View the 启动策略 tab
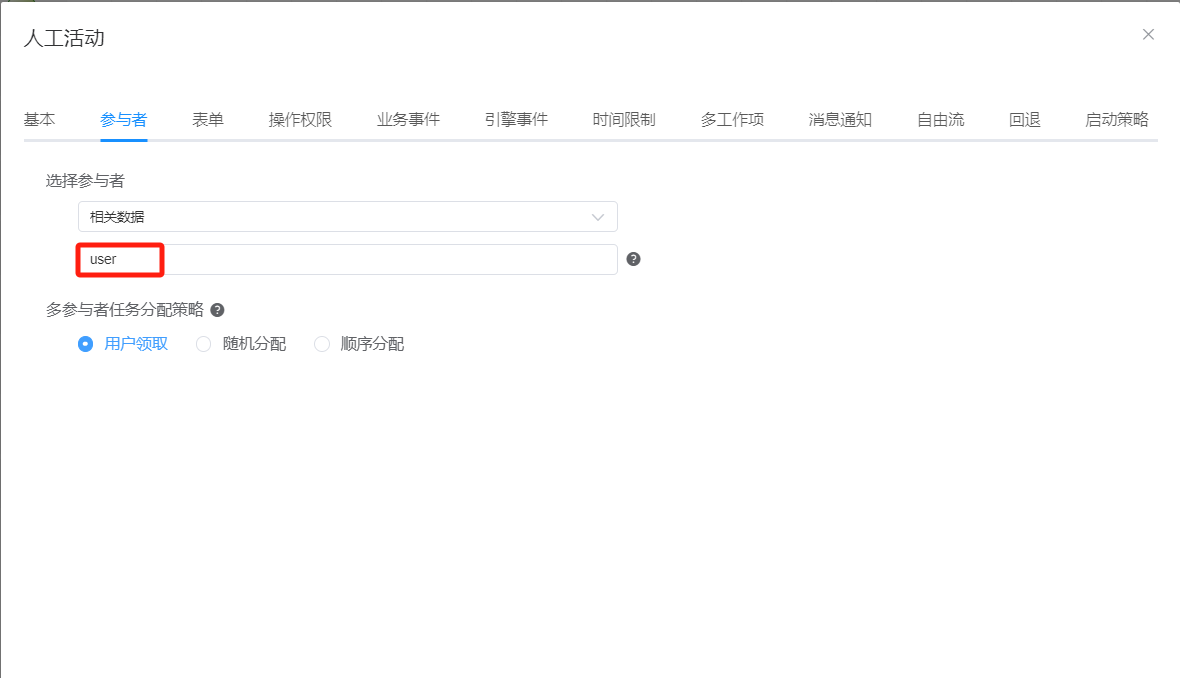Viewport: 1180px width, 678px height. (1116, 118)
